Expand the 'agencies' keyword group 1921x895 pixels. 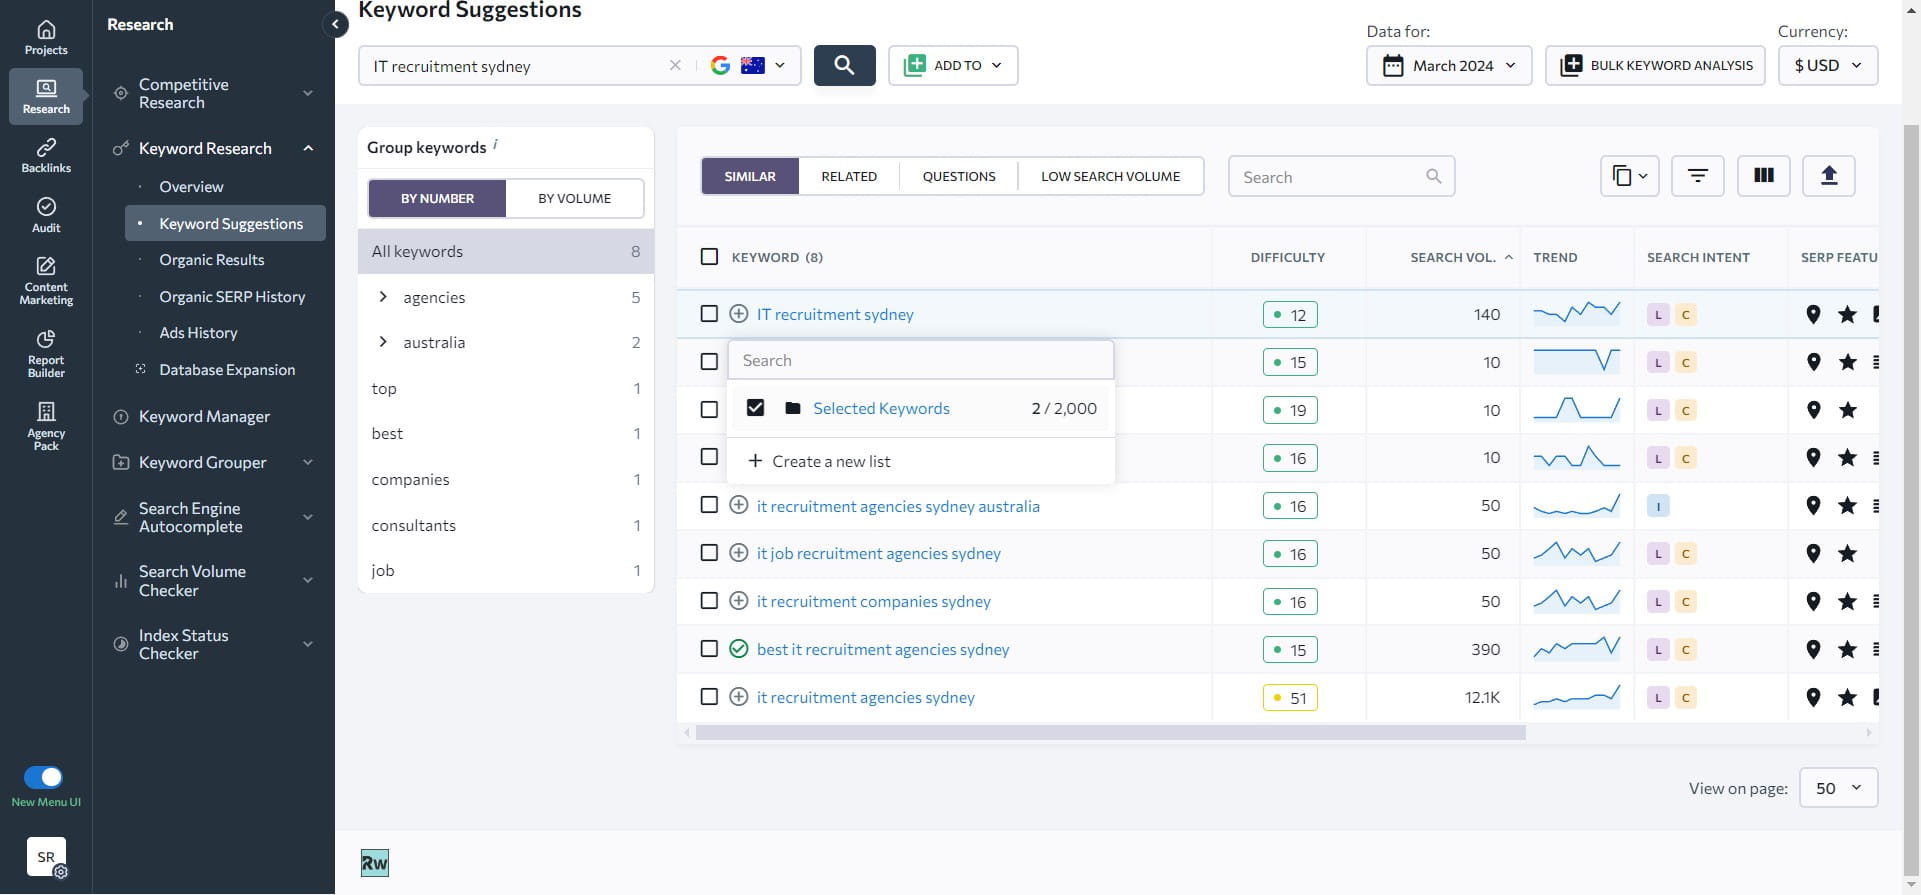point(383,297)
